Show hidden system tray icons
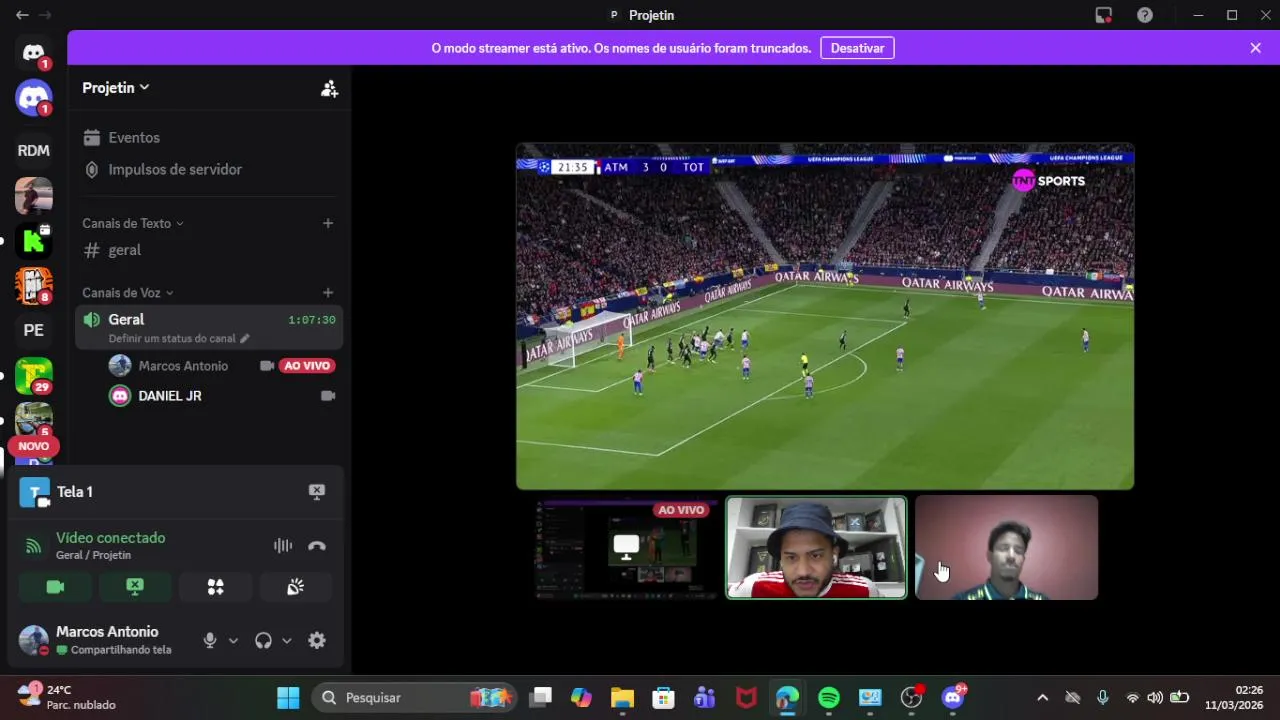Viewport: 1280px width, 720px height. click(1042, 698)
